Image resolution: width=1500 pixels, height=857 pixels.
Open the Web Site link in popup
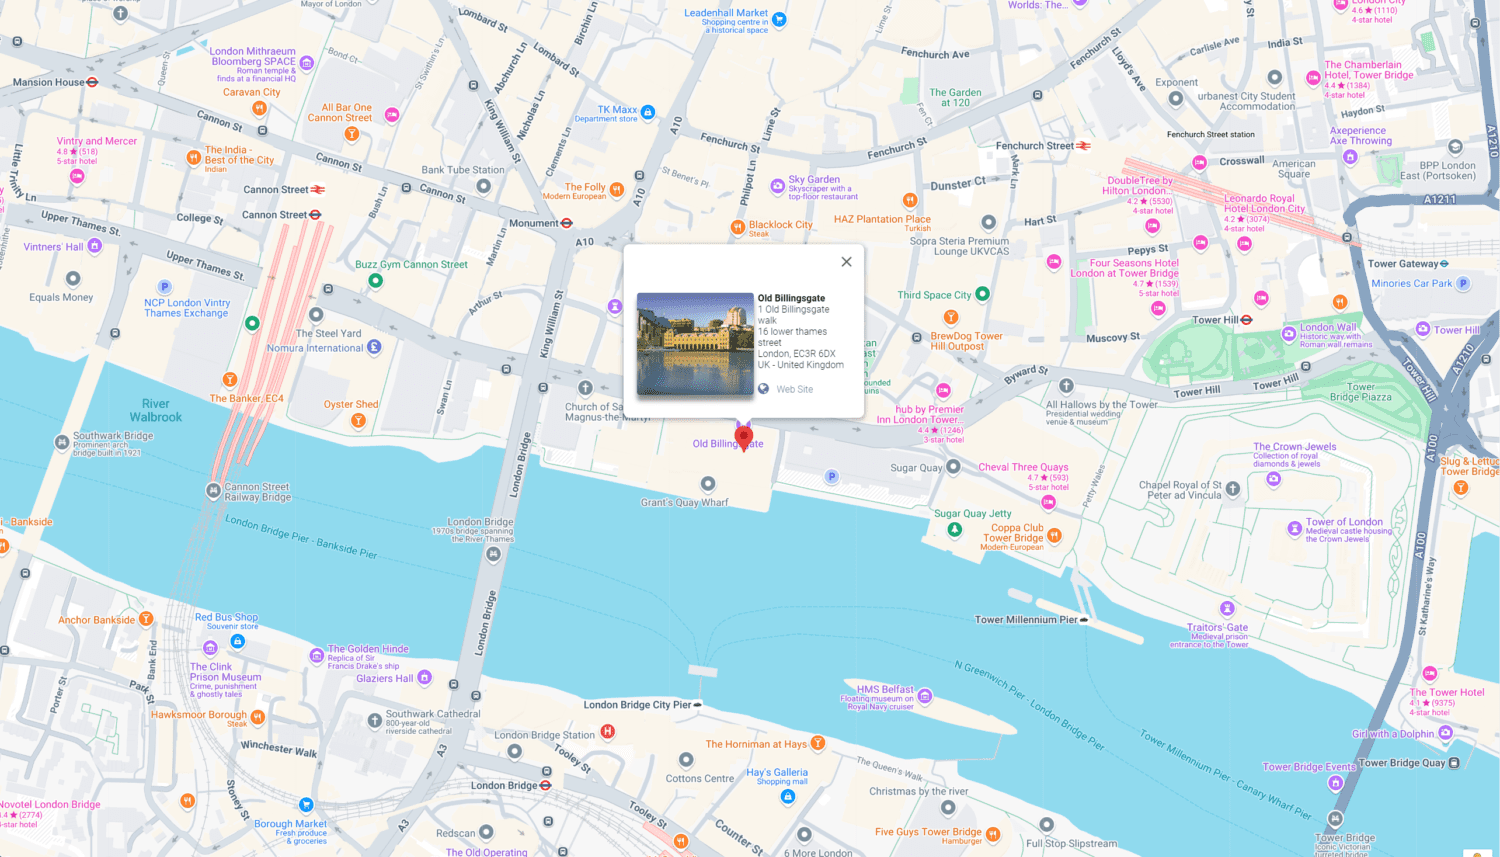[794, 389]
